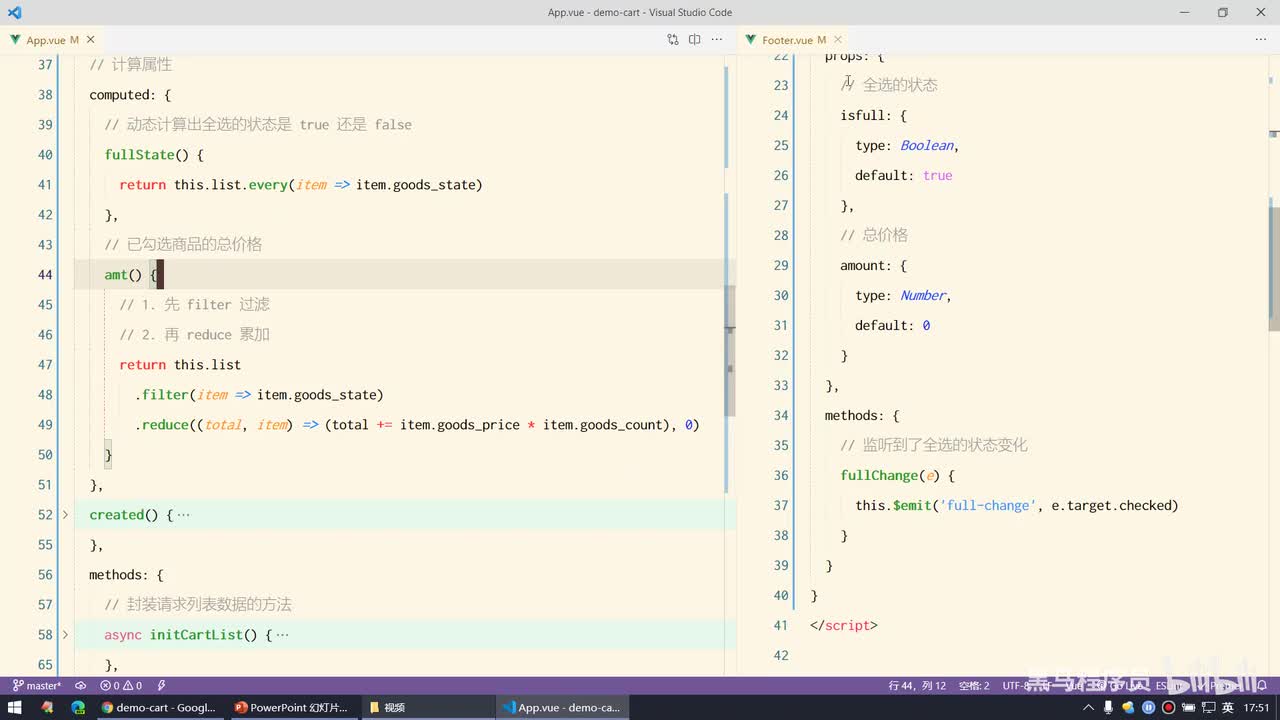Click the notification bell in status bar
The width and height of the screenshot is (1280, 720).
(x=1261, y=686)
